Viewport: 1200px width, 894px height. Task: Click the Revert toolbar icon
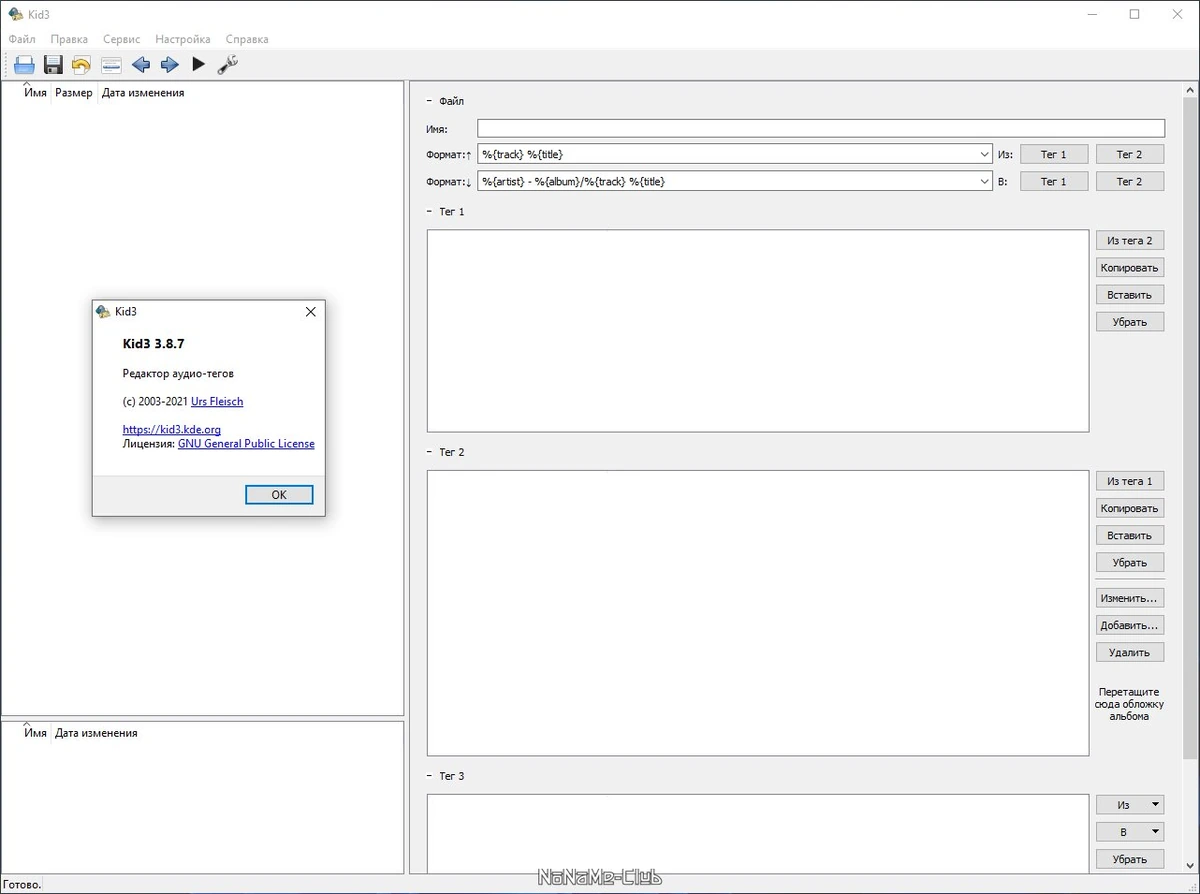point(82,65)
